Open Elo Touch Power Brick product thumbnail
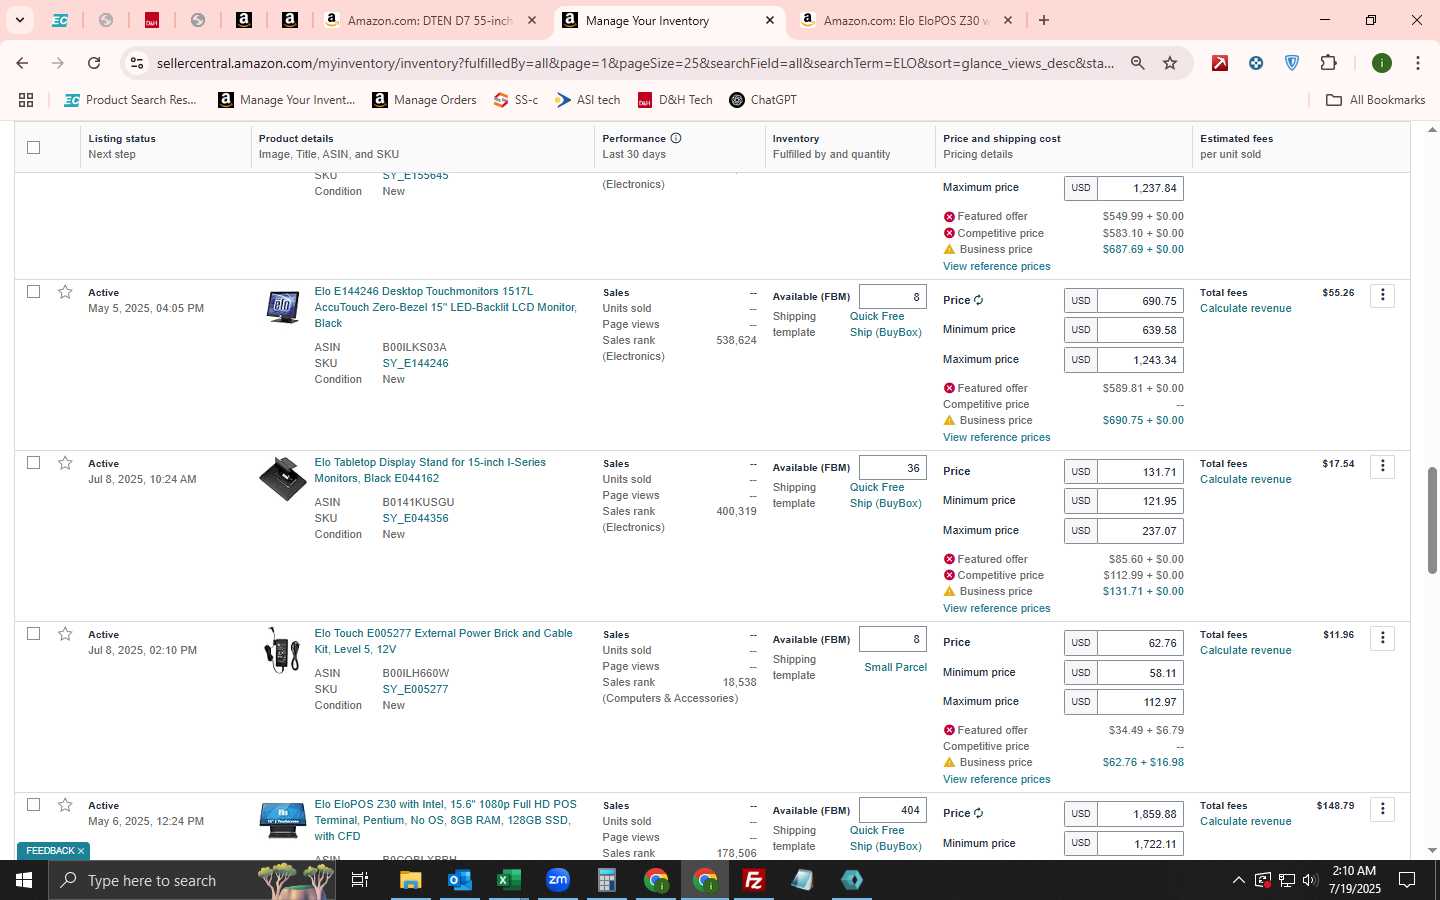This screenshot has width=1440, height=900. (x=283, y=650)
